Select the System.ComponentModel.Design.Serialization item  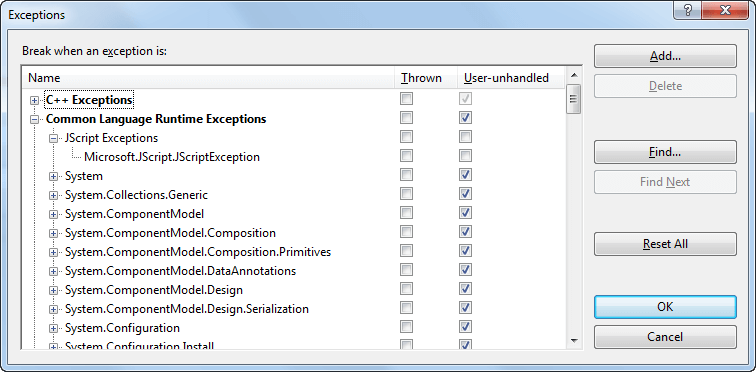pos(187,309)
